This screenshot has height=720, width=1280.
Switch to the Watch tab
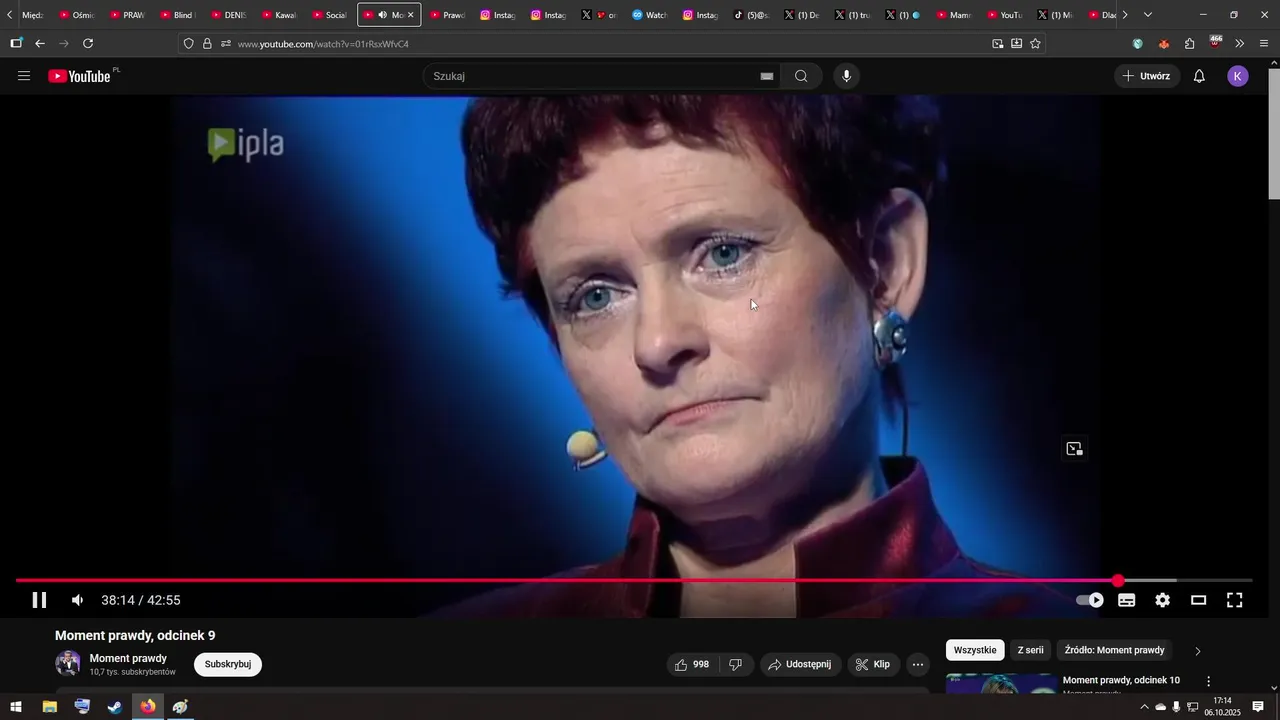[649, 15]
